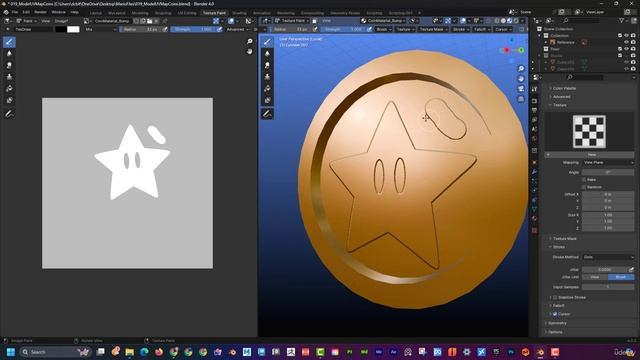Open Mapping dropdown showing View Plane
The height and width of the screenshot is (360, 640).
coord(608,163)
